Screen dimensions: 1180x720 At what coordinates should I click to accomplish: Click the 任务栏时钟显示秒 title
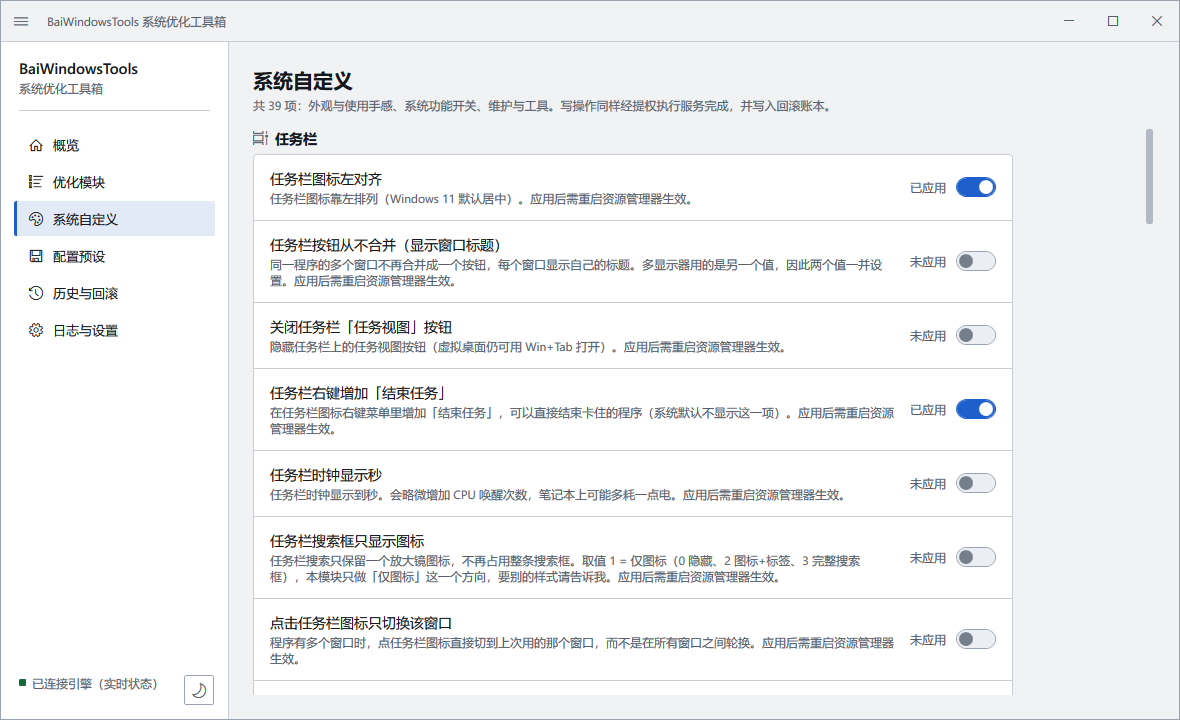(x=326, y=475)
